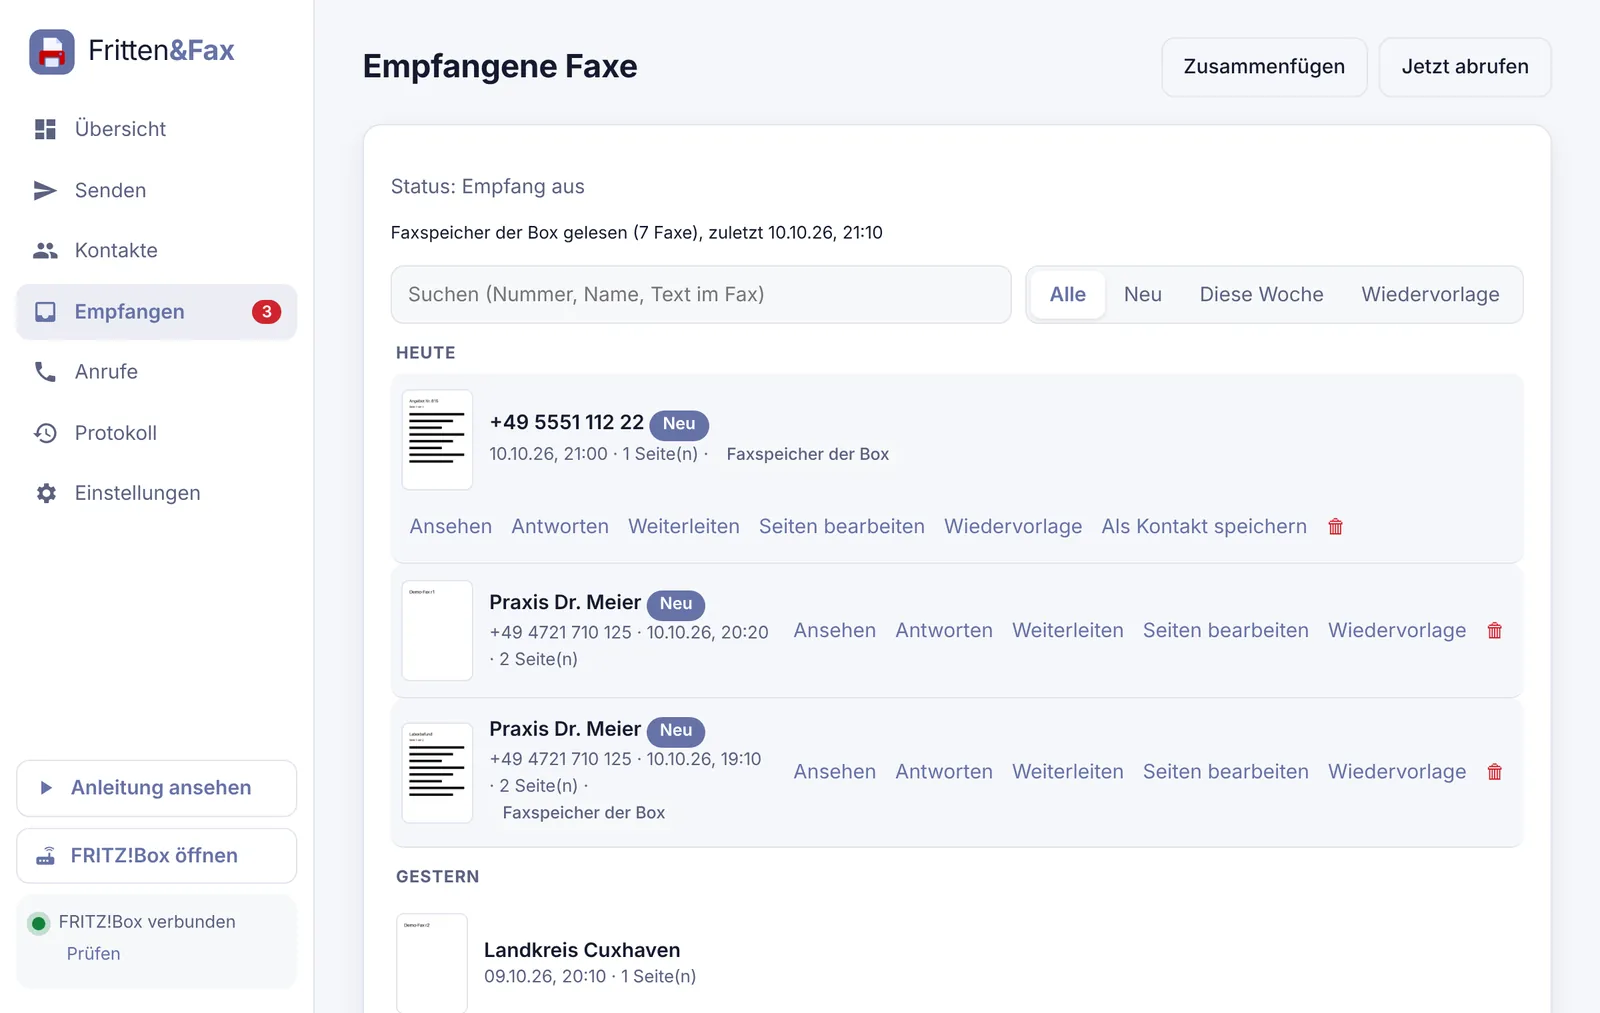Click the +49 5551 112 22 sender number
This screenshot has width=1600, height=1013.
(566, 423)
